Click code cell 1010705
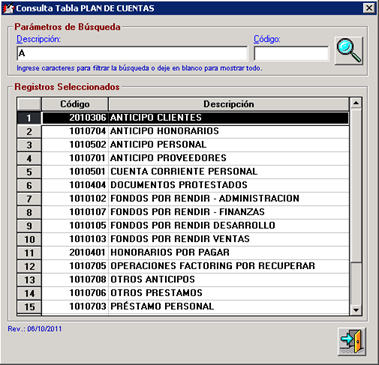 point(75,266)
